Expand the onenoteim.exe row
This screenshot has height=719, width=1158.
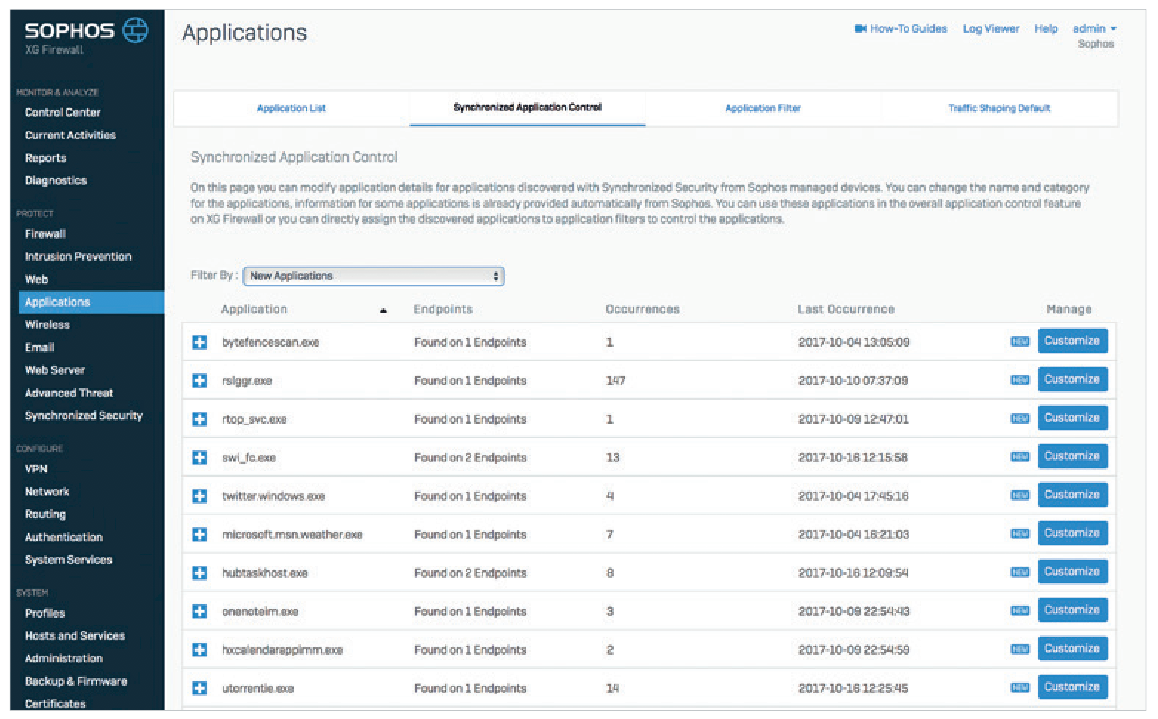(x=199, y=611)
